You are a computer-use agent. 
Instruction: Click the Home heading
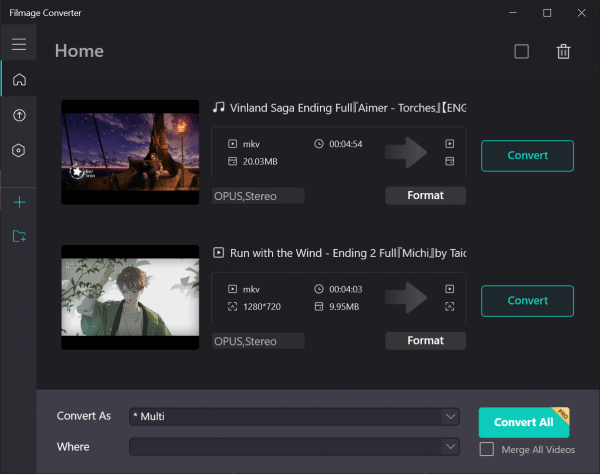coord(79,51)
